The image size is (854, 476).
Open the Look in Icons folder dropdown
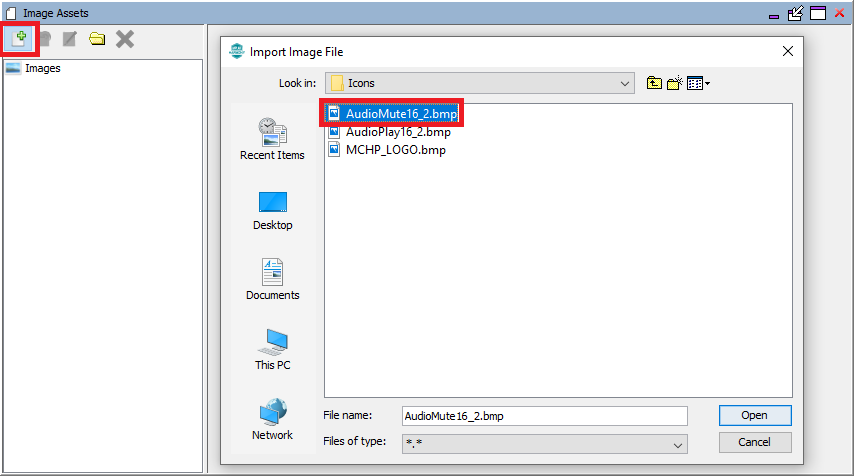[480, 83]
